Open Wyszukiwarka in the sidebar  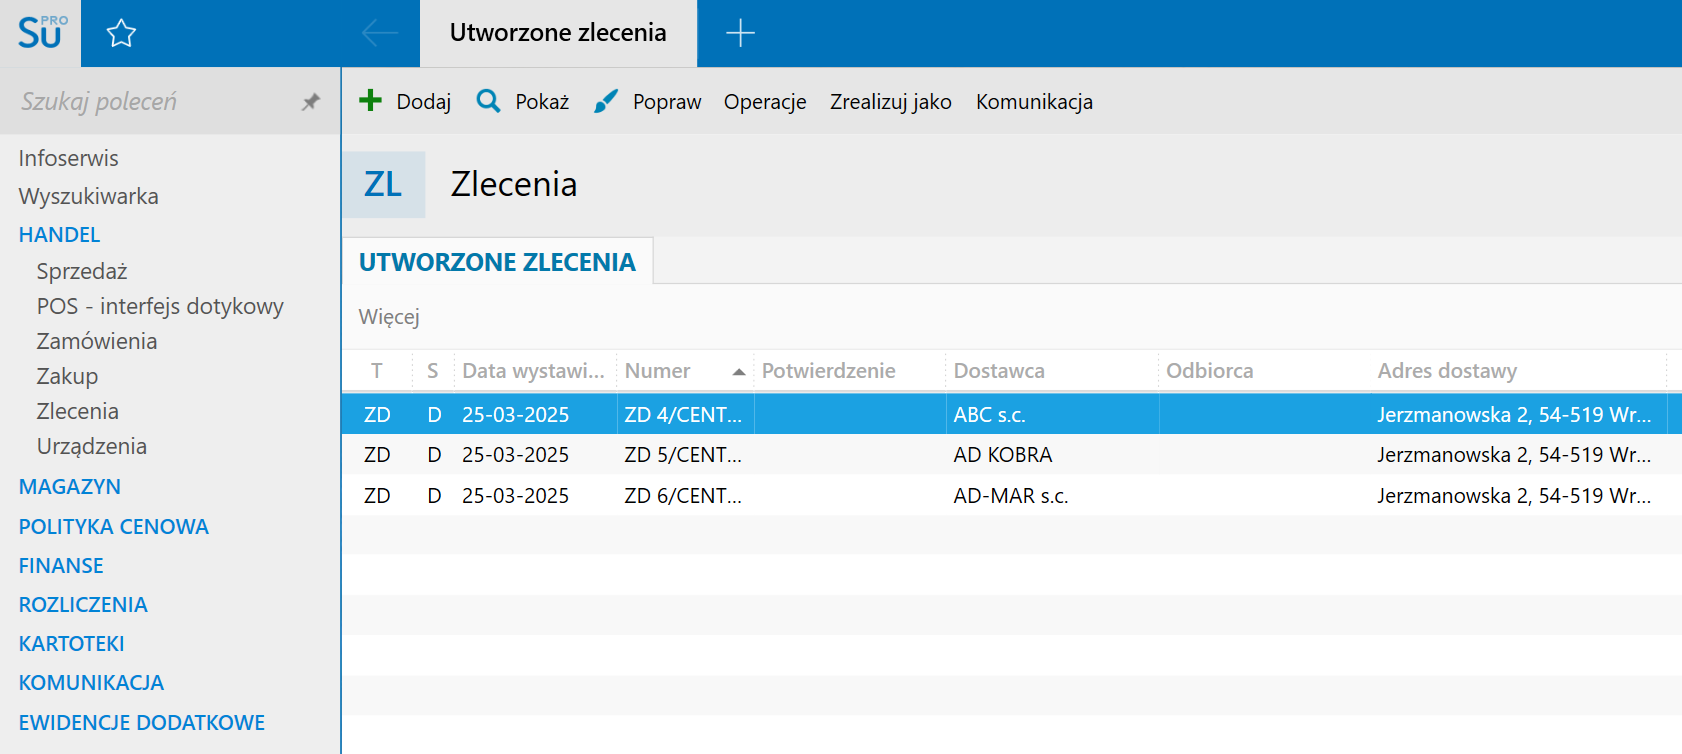(88, 196)
